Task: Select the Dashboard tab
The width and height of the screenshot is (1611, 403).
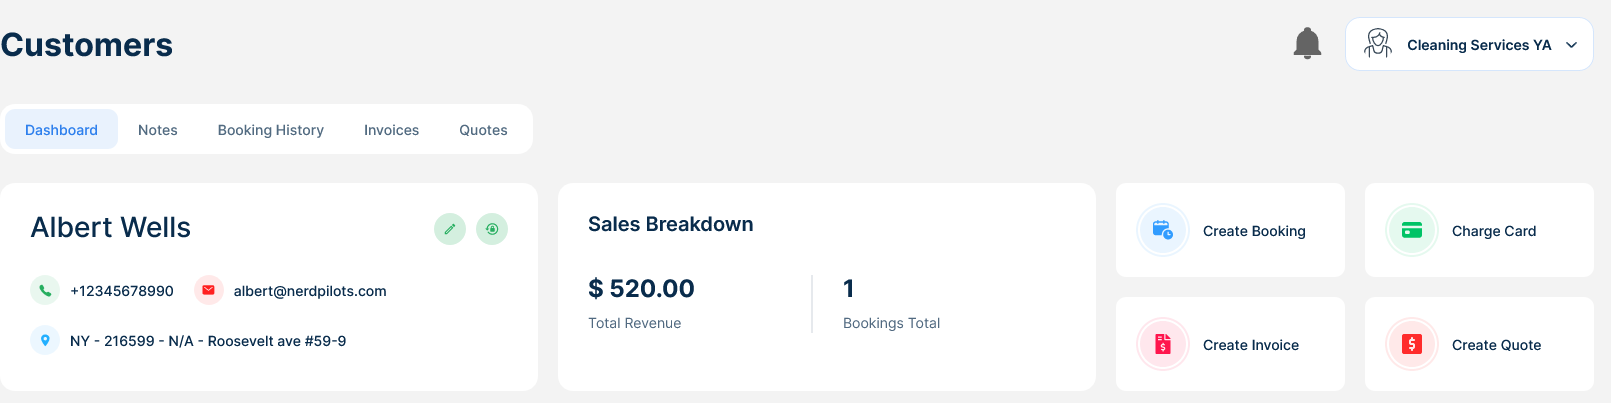Action: point(61,130)
